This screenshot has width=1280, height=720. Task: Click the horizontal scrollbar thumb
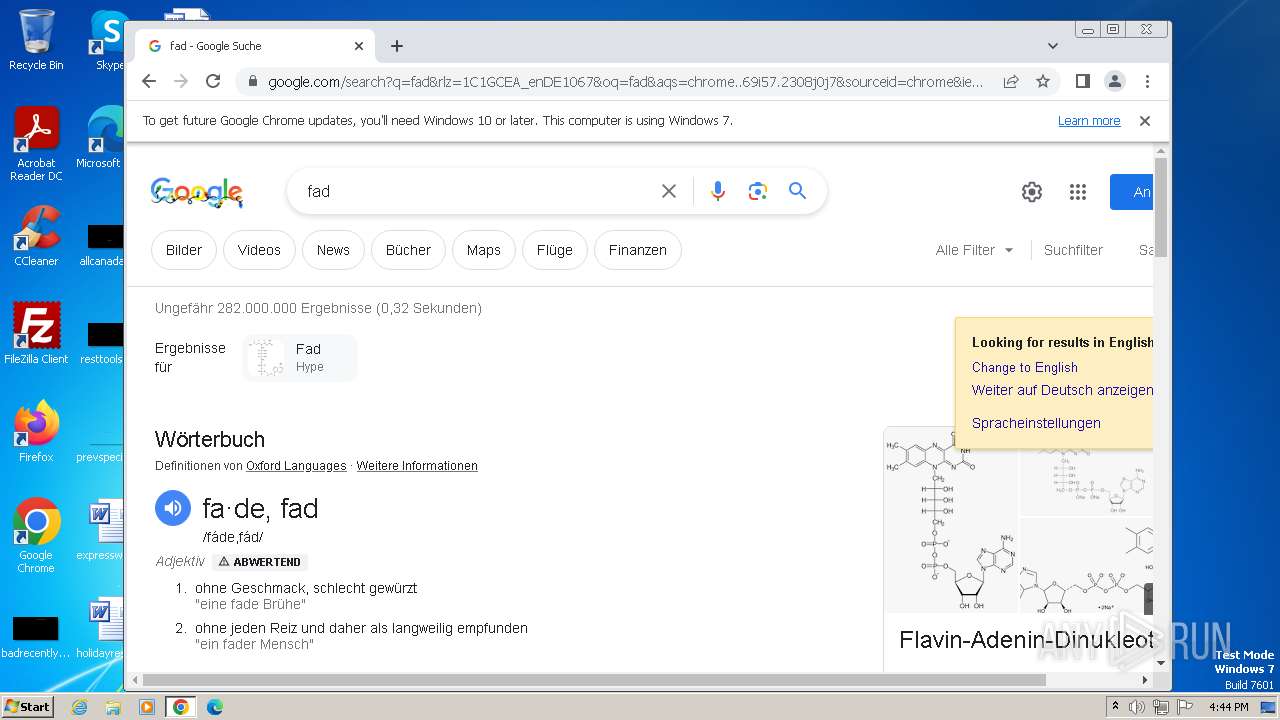(x=593, y=680)
